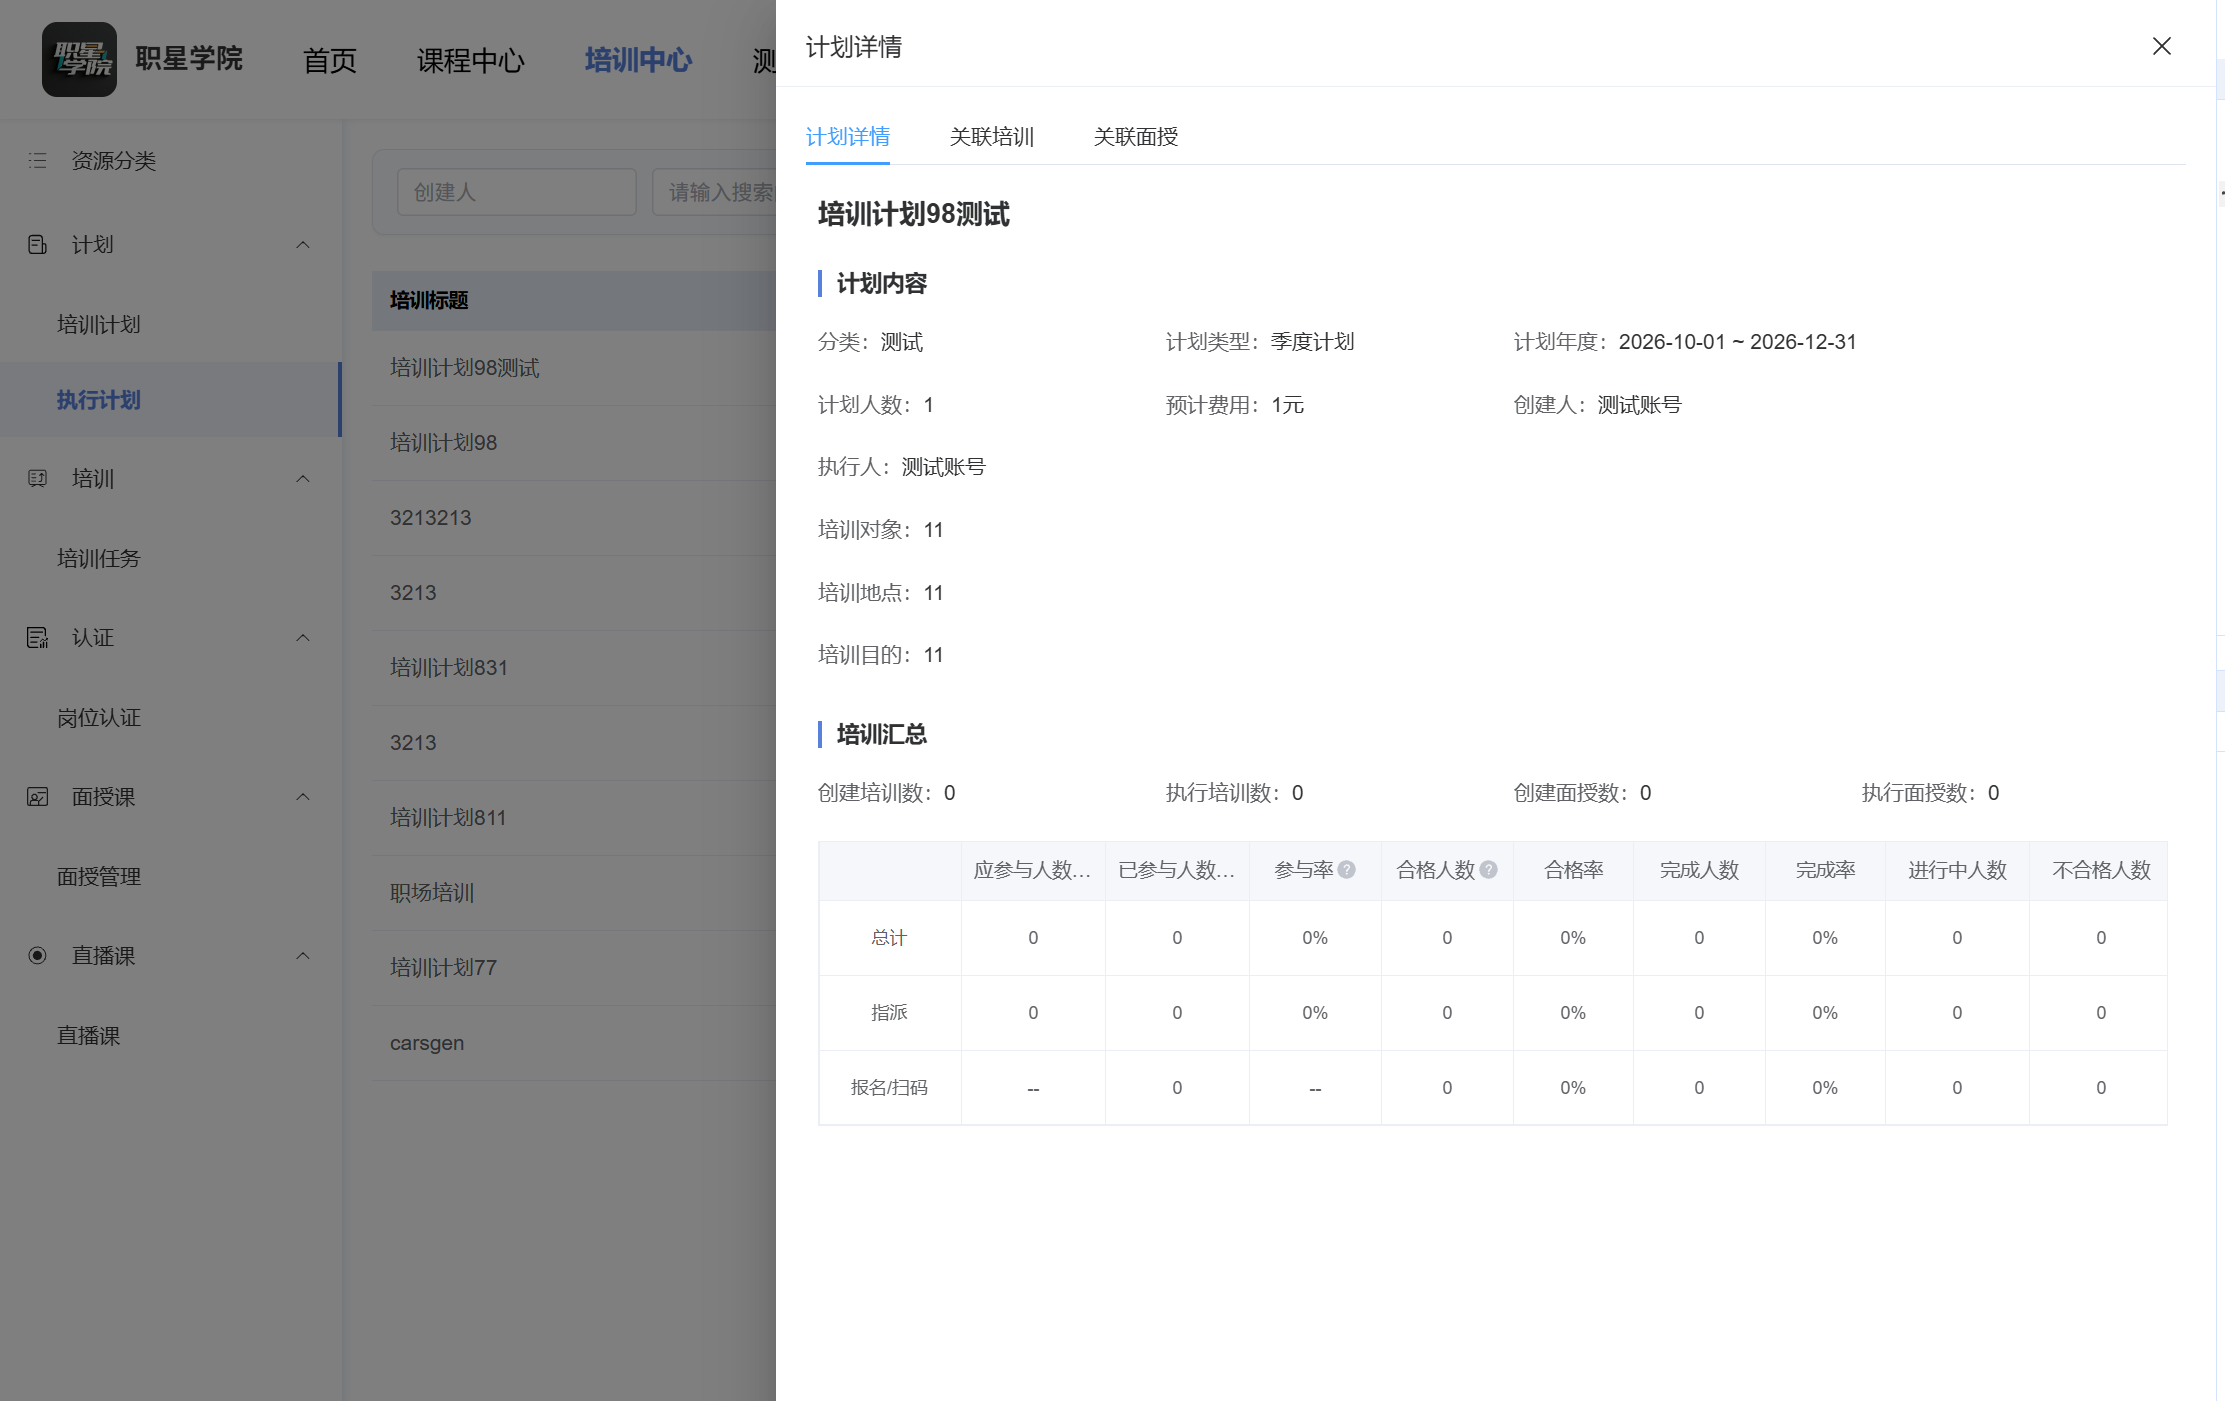The image size is (2225, 1401).
Task: Click the 指派 row label
Action: coord(889,1013)
